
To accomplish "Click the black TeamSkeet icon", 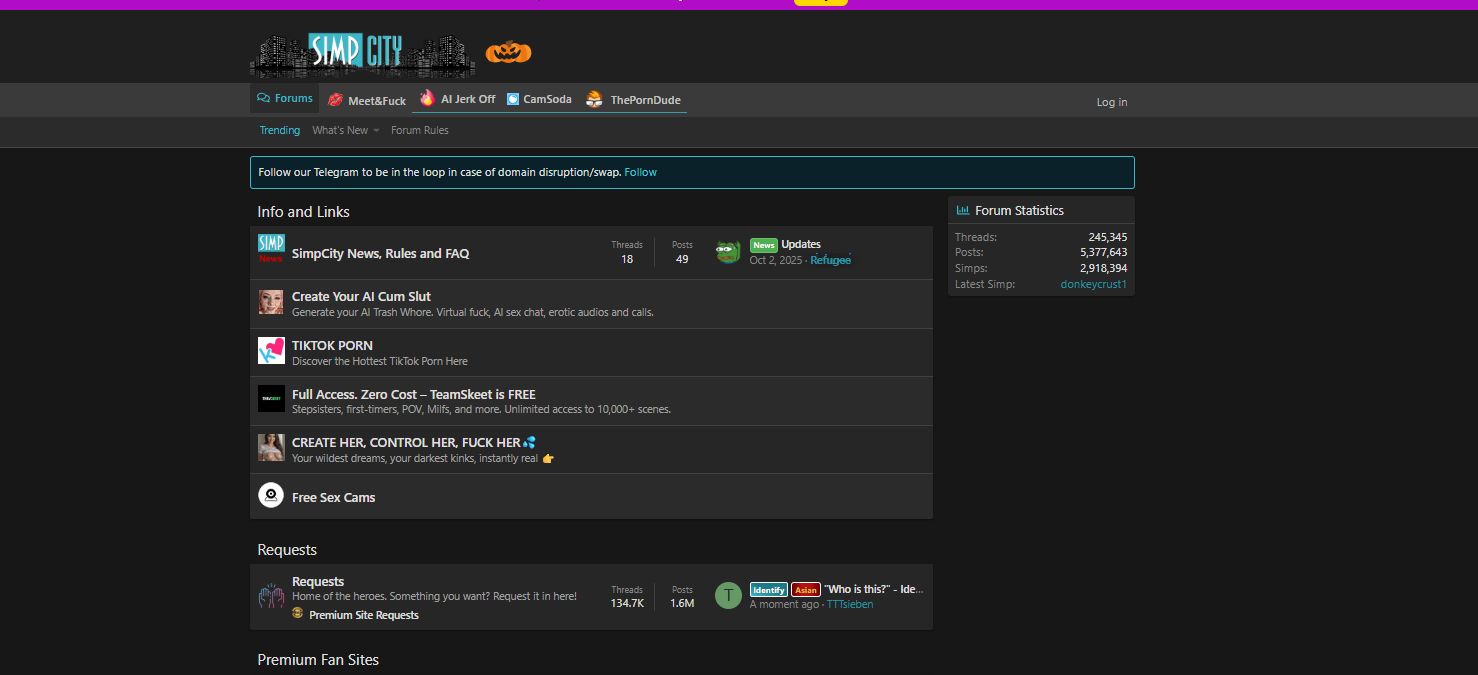I will [271, 399].
